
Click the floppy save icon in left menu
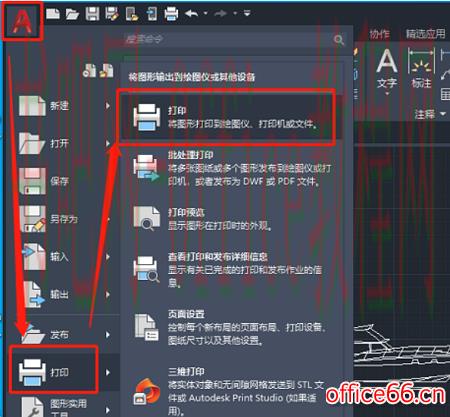pos(32,181)
